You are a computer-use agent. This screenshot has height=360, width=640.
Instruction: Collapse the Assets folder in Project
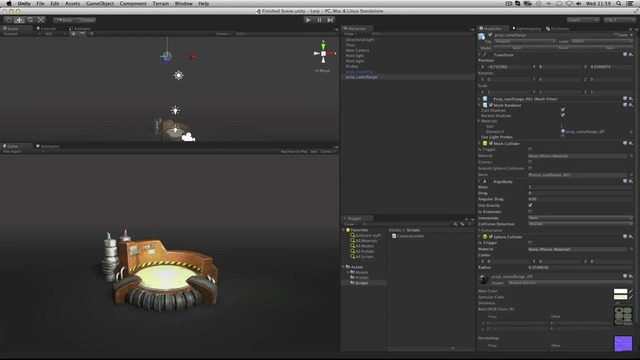(x=344, y=267)
